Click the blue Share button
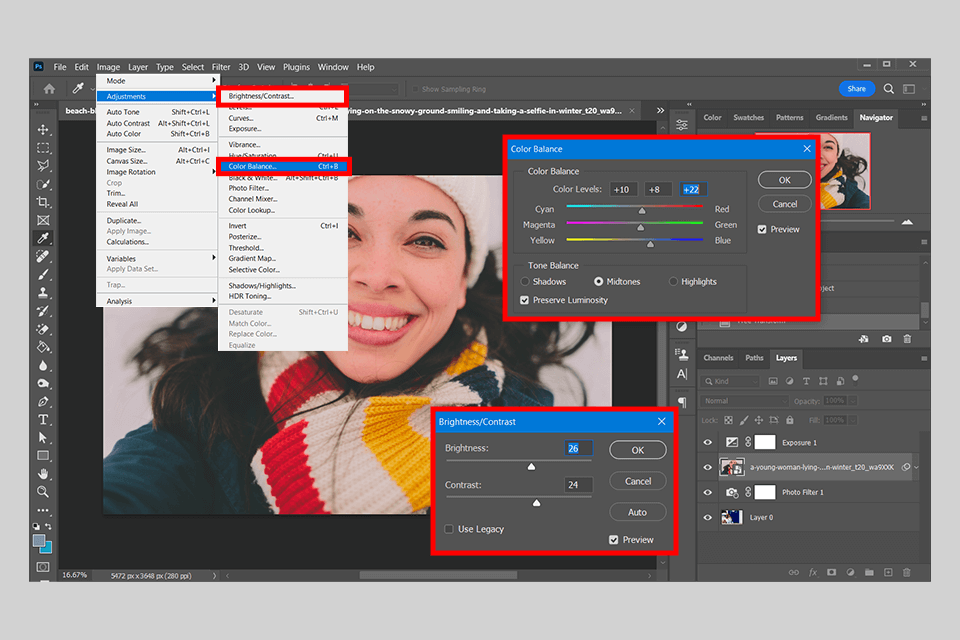 (x=856, y=89)
